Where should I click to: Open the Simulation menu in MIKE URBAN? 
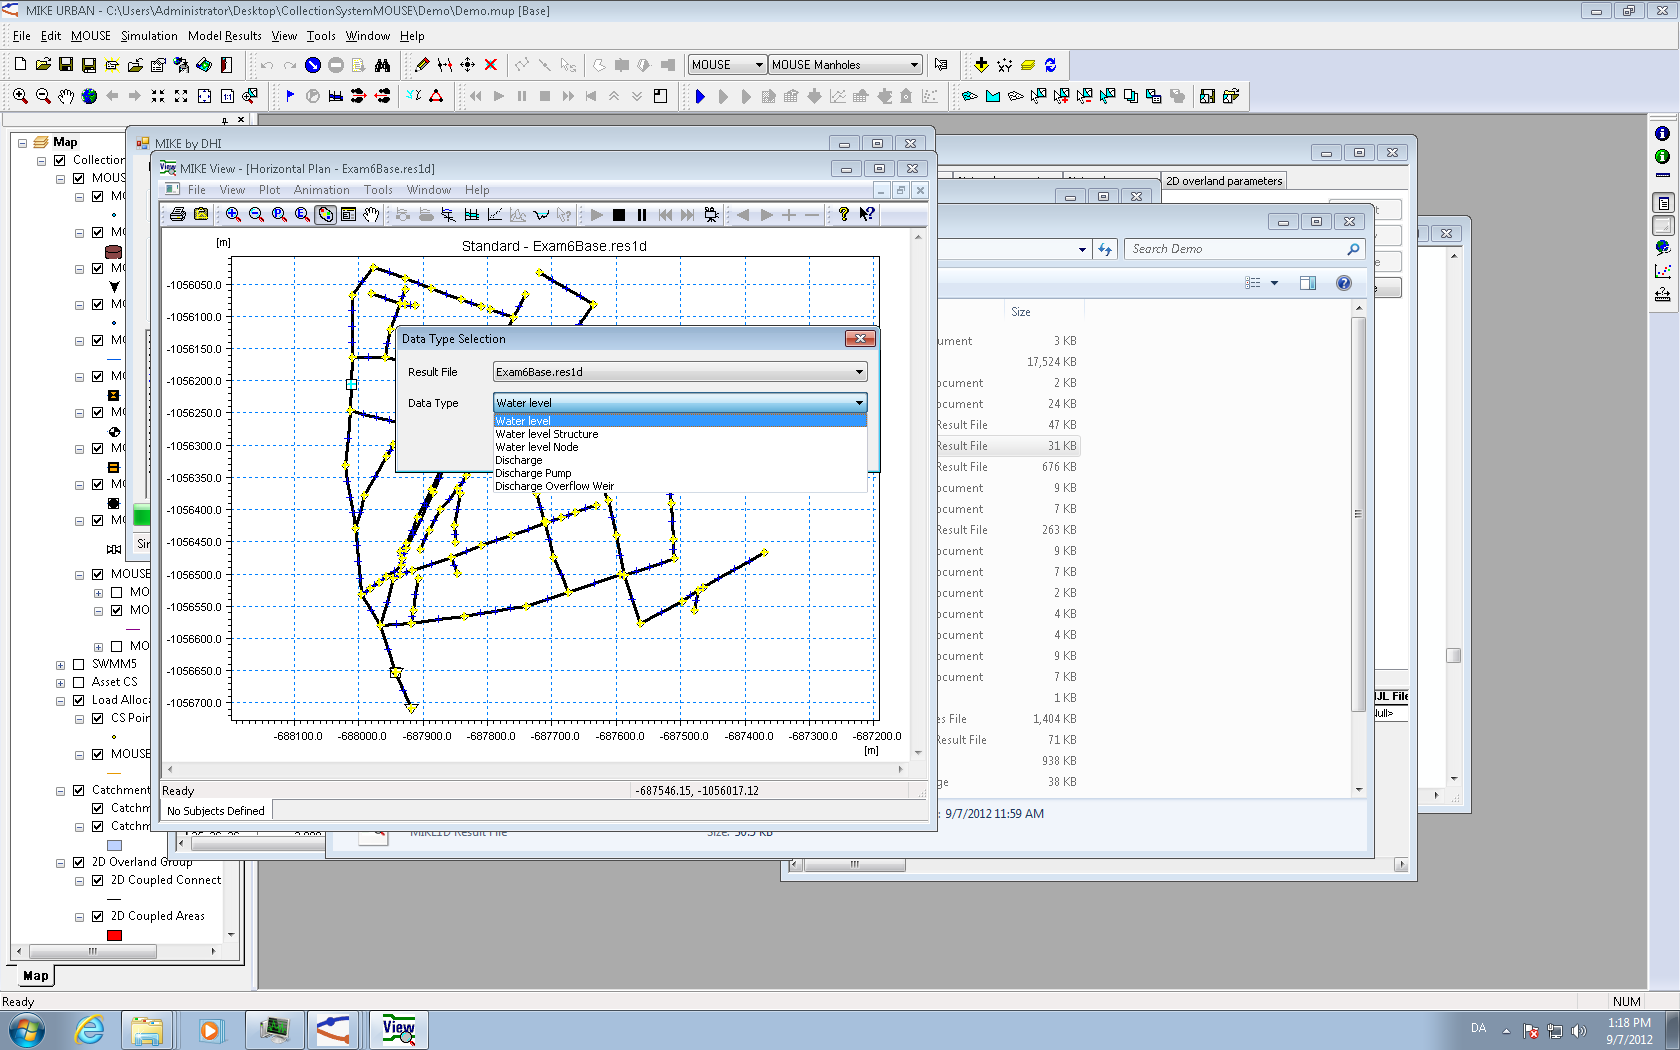click(x=149, y=36)
